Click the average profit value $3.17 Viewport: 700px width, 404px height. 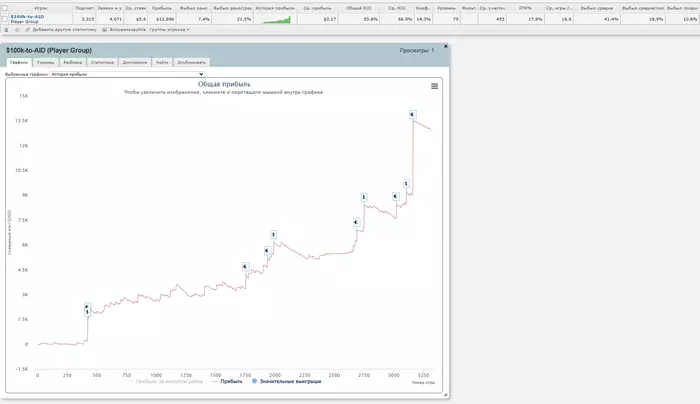330,19
